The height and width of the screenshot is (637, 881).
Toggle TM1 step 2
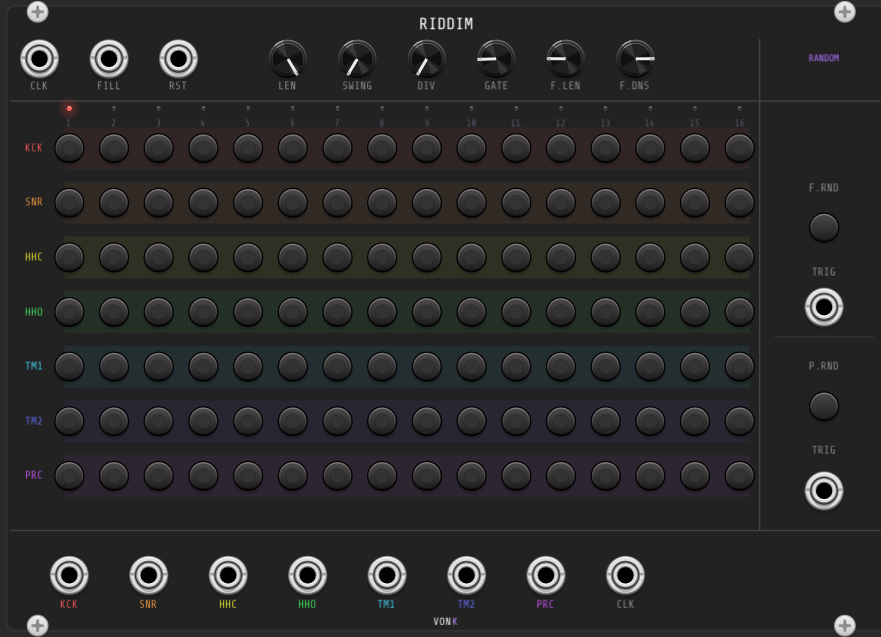(113, 366)
